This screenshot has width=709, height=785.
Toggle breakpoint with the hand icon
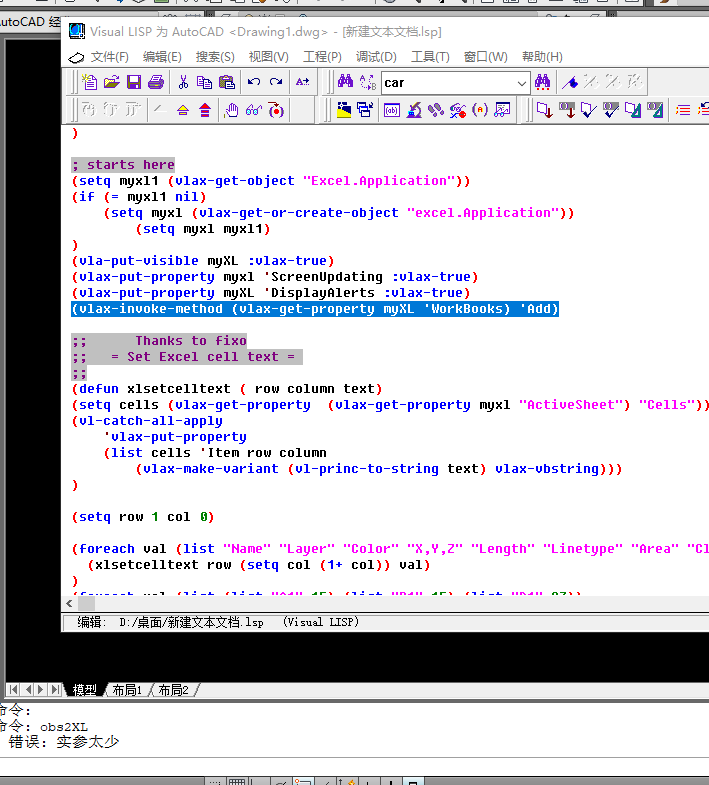tap(232, 110)
